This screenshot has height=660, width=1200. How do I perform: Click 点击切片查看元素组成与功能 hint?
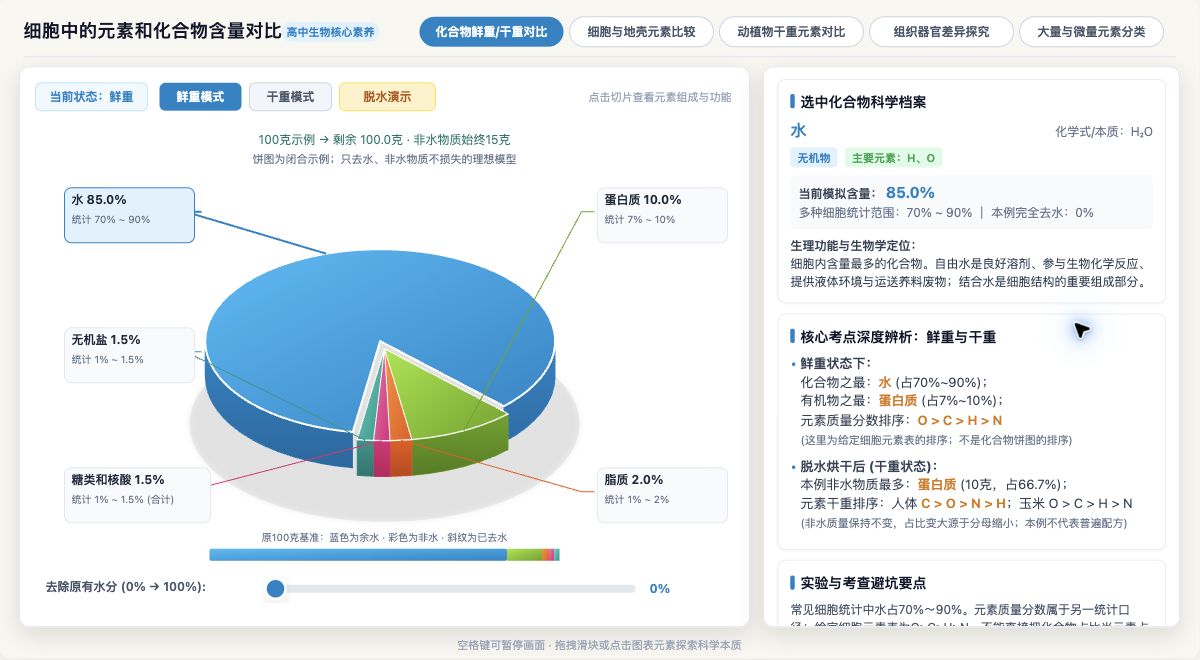point(660,97)
